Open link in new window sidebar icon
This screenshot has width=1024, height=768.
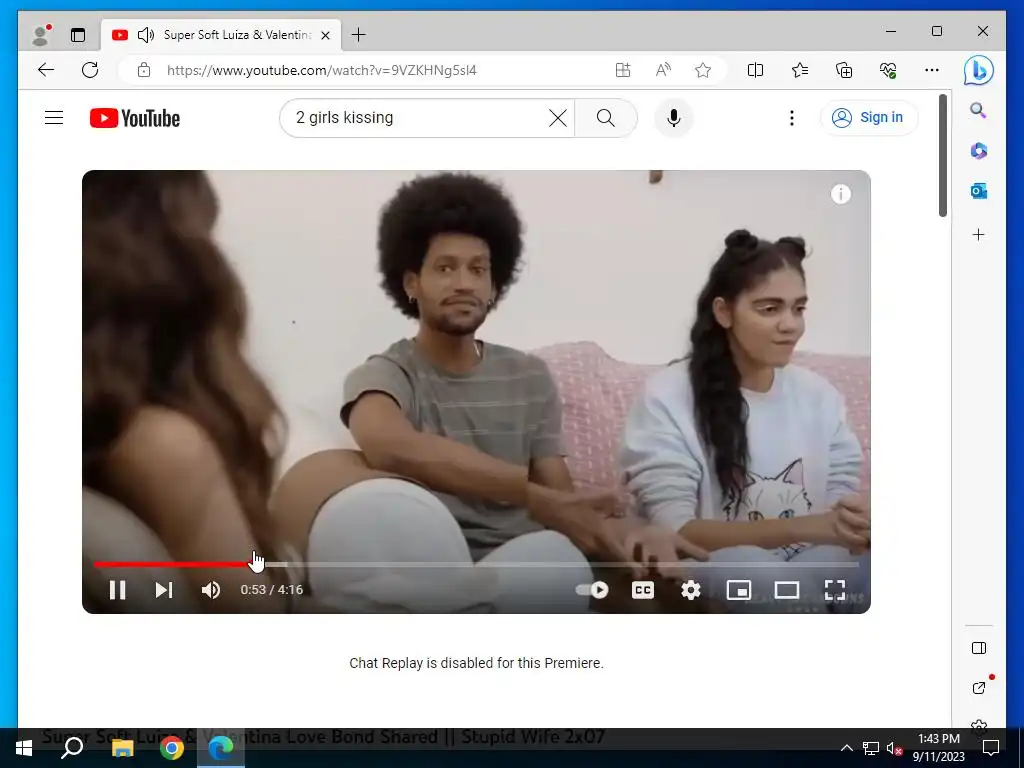(x=979, y=688)
